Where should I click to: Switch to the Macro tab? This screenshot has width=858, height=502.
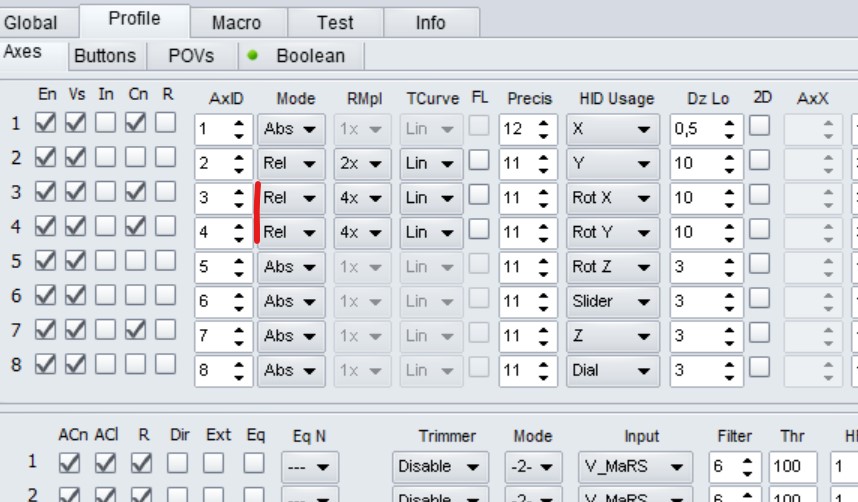[237, 22]
